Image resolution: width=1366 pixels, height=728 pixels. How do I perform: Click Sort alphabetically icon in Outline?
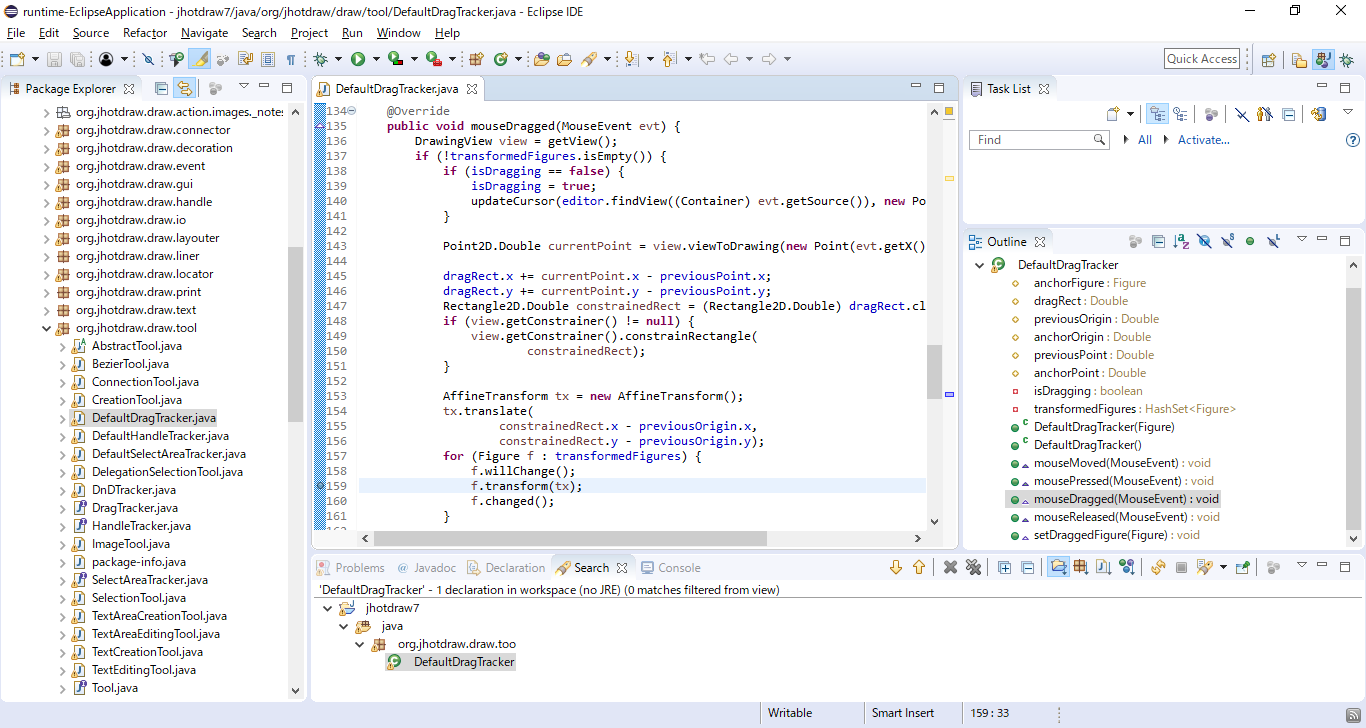tap(1181, 241)
